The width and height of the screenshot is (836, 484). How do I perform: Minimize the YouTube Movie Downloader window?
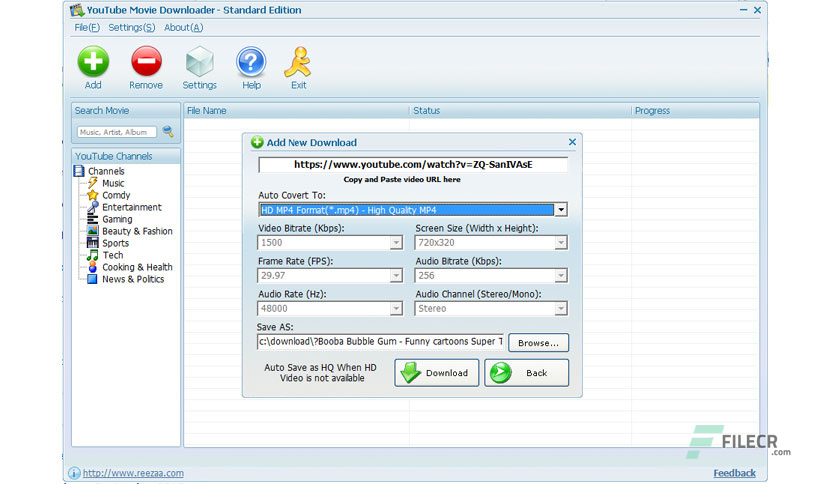(x=743, y=10)
